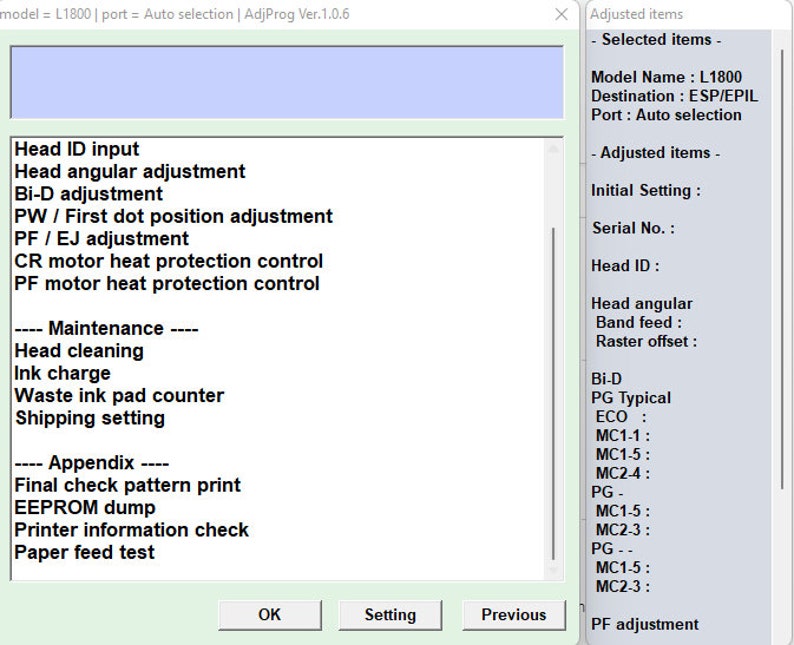
Task: Choose Bi-D adjustment in the list
Action: click(x=89, y=194)
